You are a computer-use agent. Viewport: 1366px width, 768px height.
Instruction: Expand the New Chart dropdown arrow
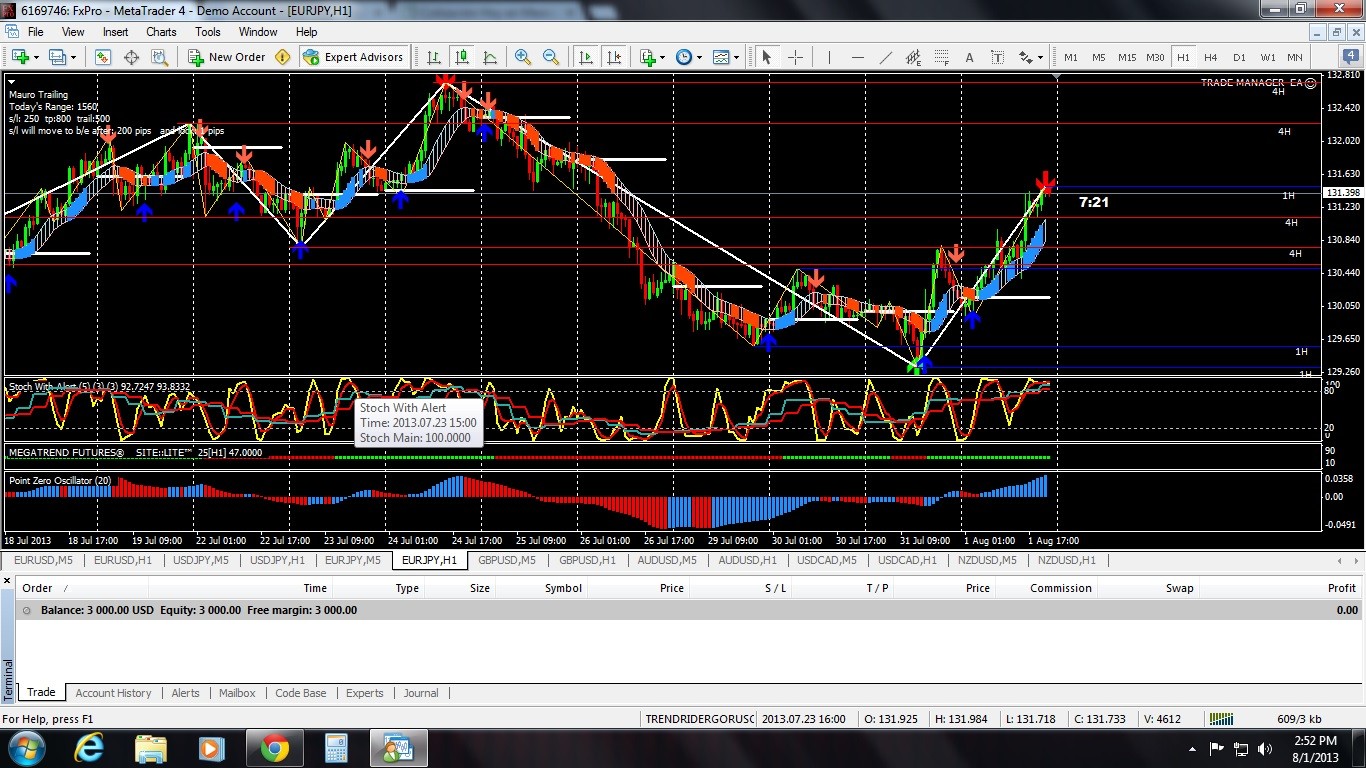[36, 58]
